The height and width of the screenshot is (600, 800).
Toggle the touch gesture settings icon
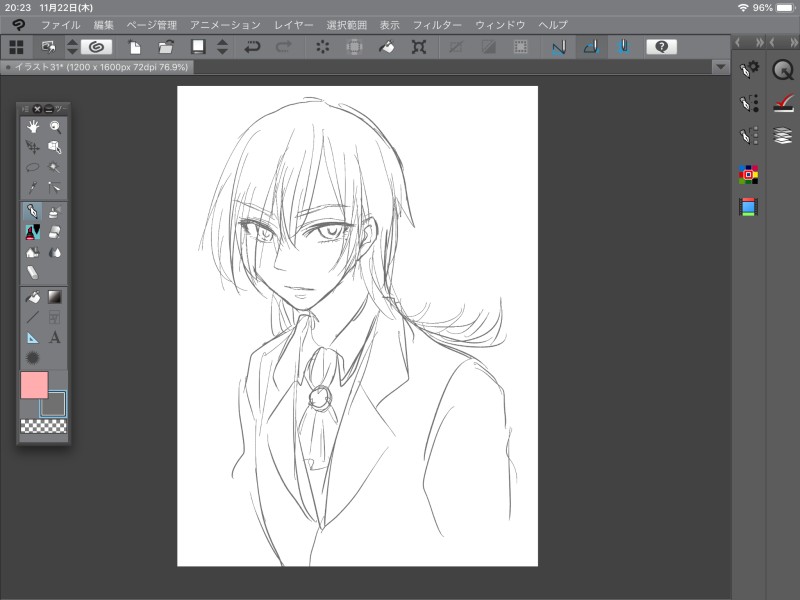pos(48,47)
